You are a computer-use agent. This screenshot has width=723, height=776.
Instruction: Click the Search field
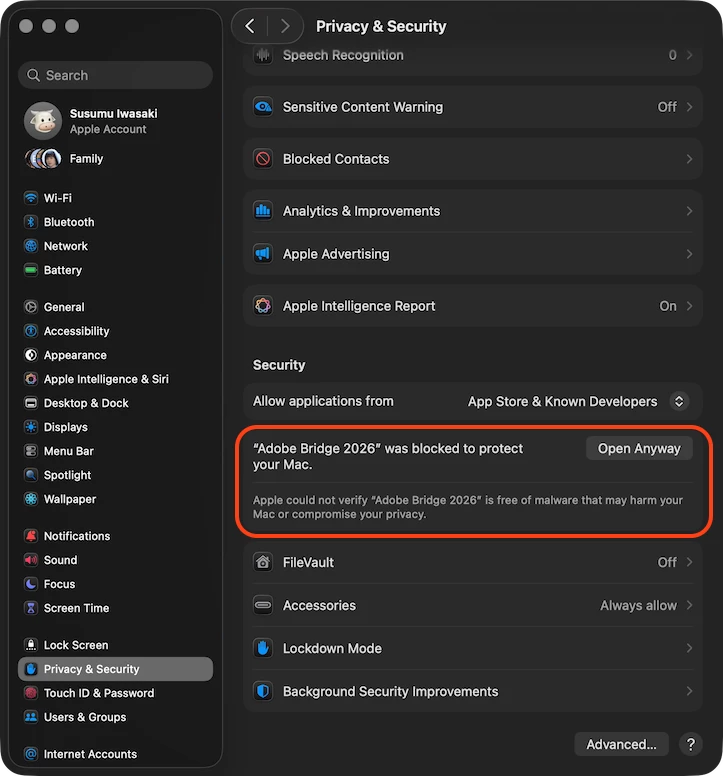point(115,75)
